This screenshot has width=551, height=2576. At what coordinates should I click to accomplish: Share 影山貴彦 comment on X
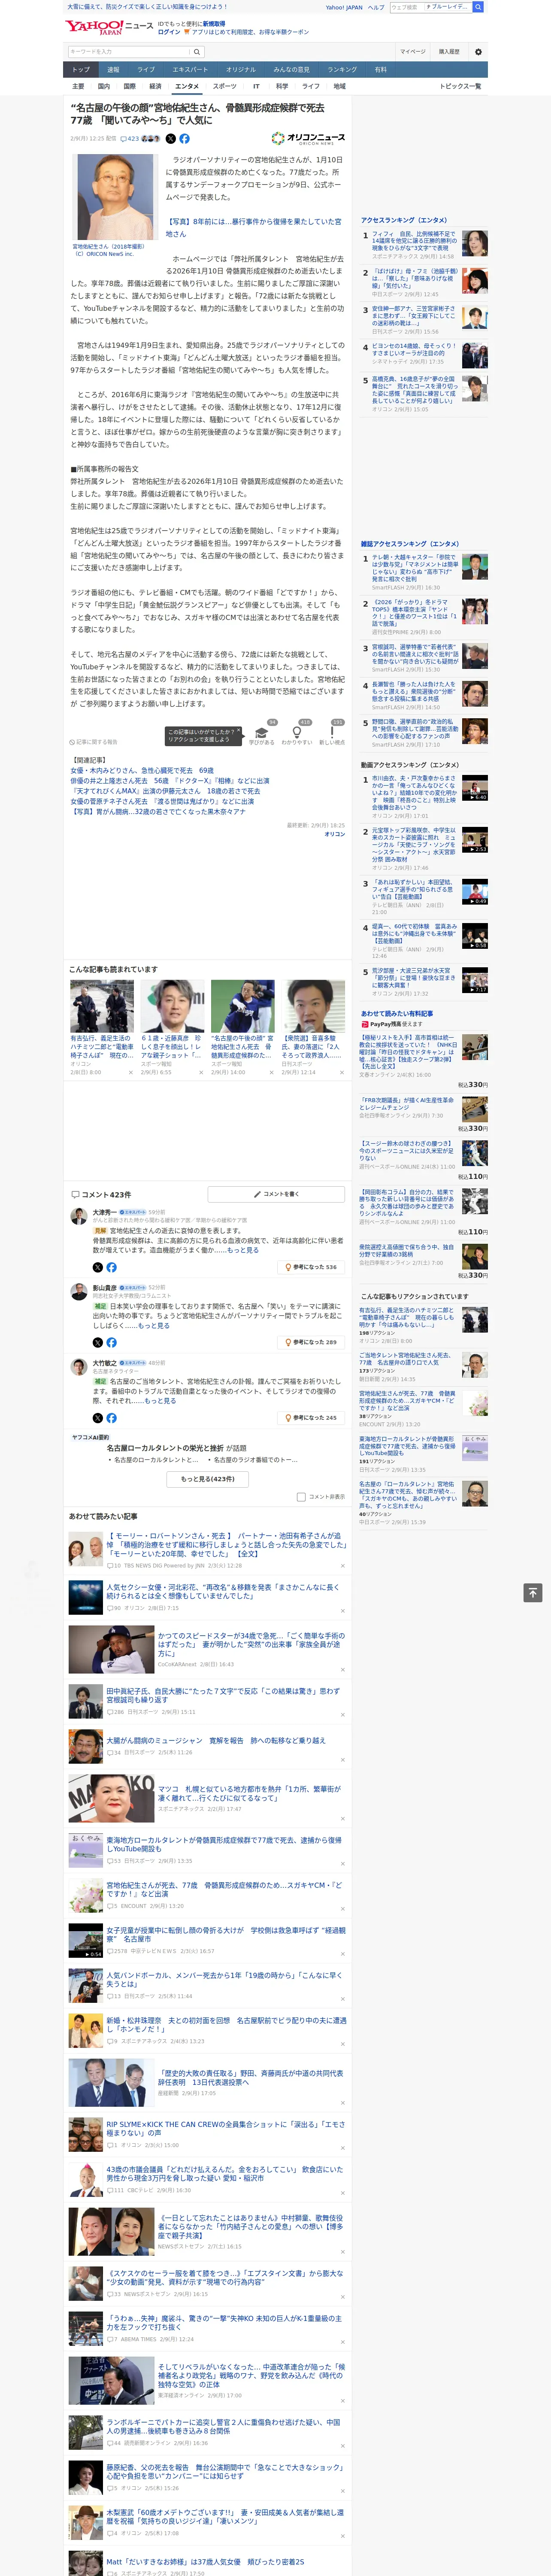pyautogui.click(x=98, y=1342)
